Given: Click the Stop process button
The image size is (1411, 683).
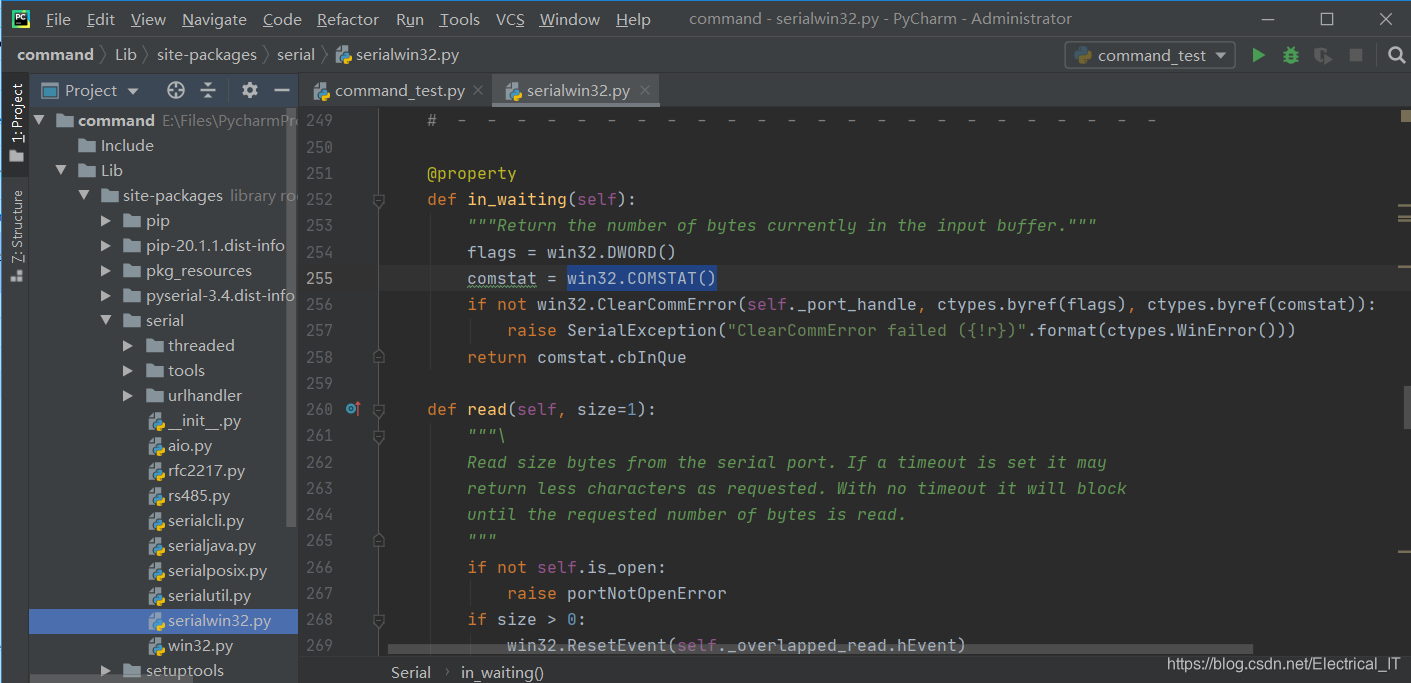Looking at the screenshot, I should coord(1356,56).
